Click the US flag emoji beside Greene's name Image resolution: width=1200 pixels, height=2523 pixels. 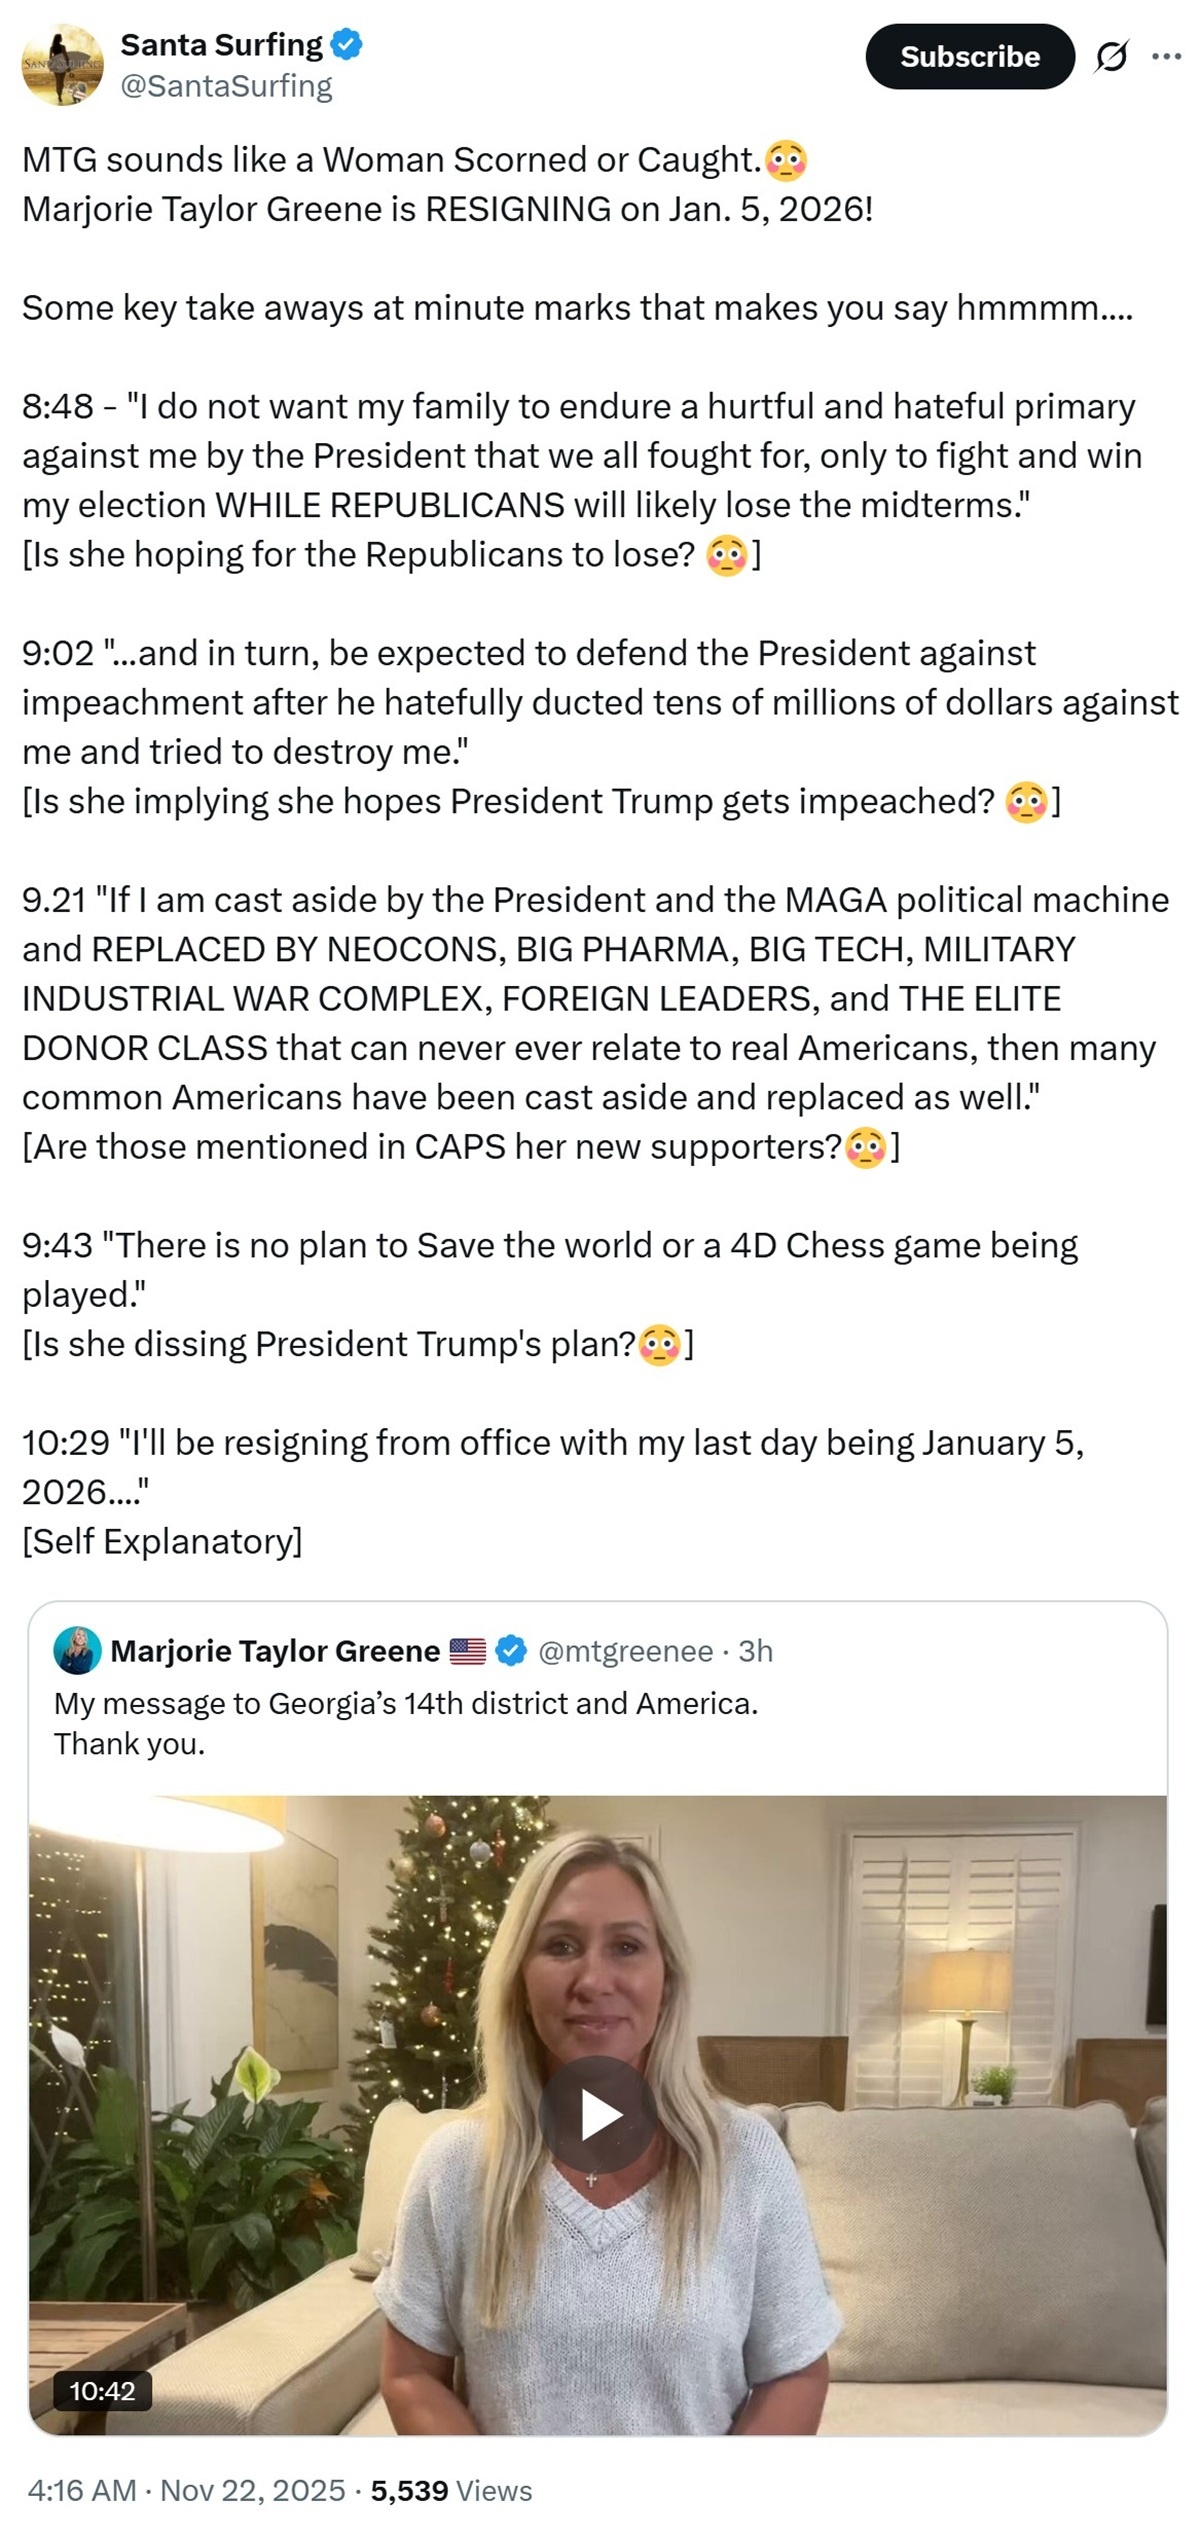(467, 1651)
